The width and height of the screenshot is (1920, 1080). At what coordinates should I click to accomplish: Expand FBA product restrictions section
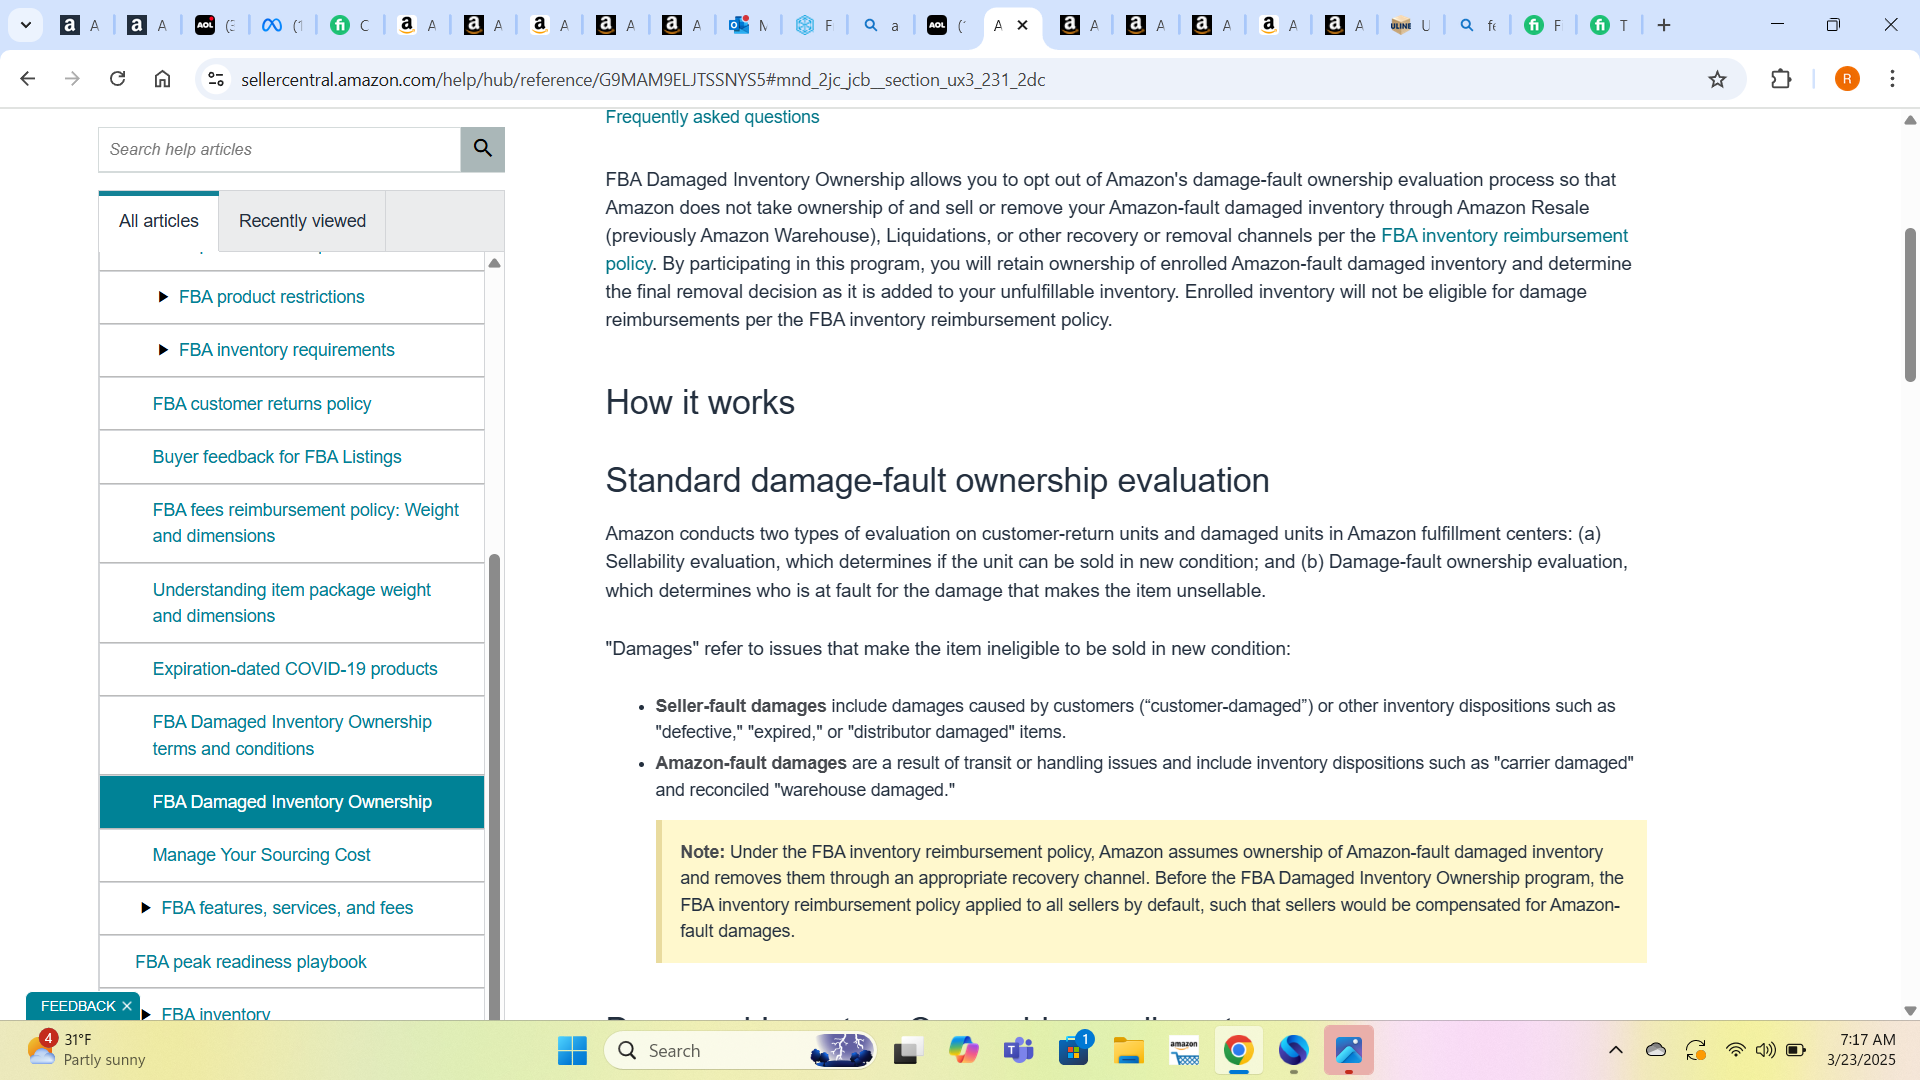pyautogui.click(x=163, y=297)
